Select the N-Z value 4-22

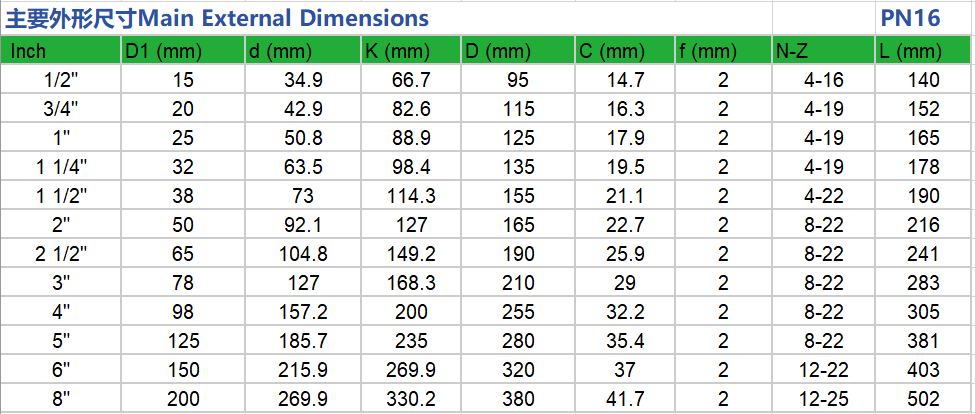[823, 196]
